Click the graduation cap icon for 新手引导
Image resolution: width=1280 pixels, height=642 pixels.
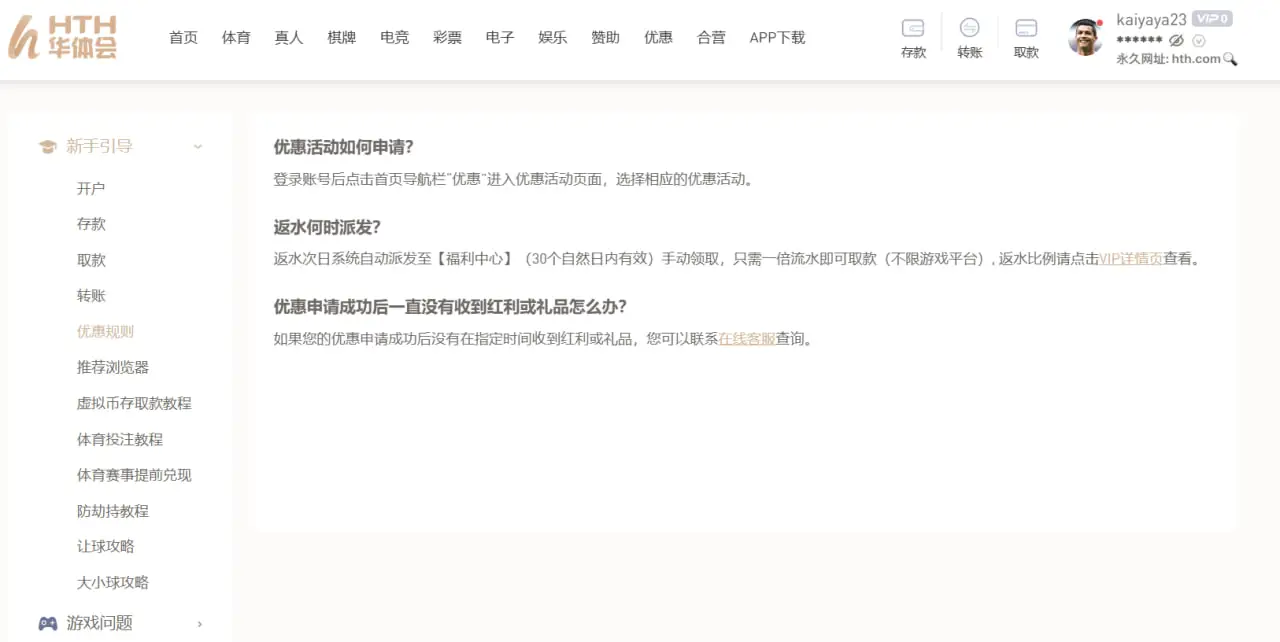[x=47, y=147]
